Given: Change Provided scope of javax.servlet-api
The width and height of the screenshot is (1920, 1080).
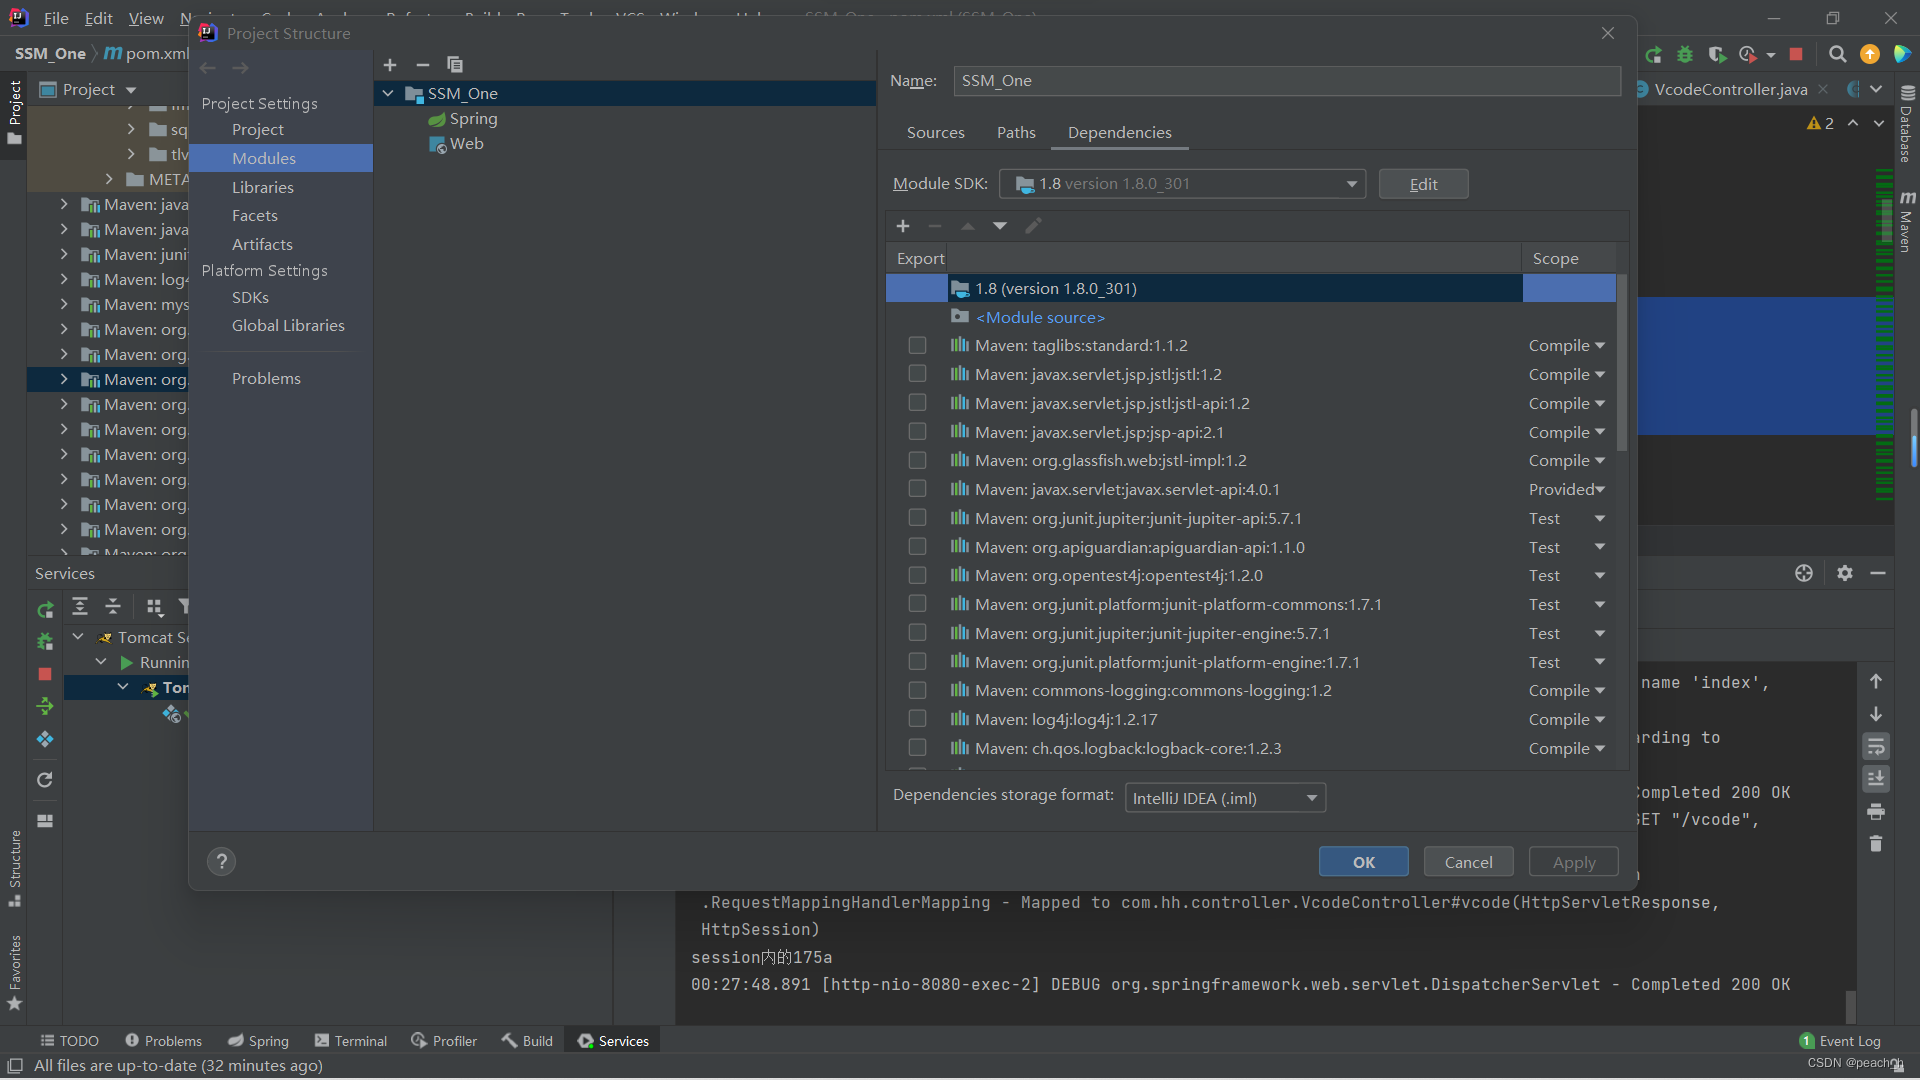Looking at the screenshot, I should [1567, 489].
